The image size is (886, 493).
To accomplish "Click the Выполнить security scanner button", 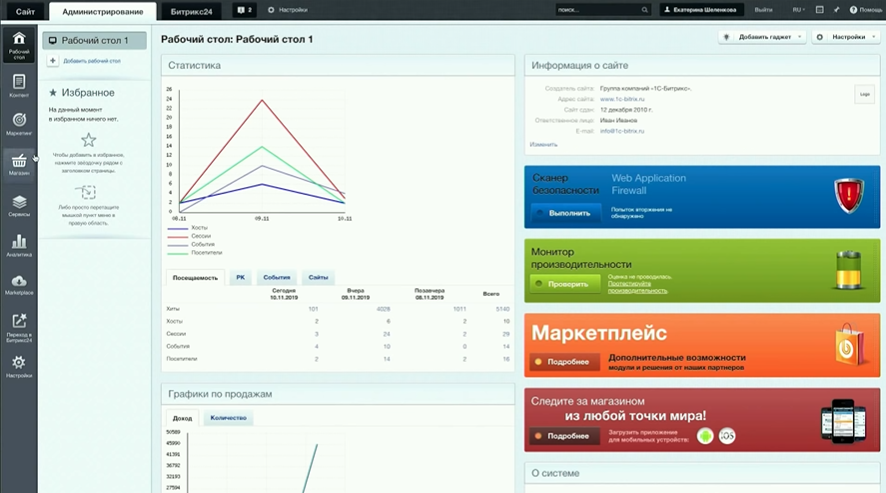I will (564, 213).
